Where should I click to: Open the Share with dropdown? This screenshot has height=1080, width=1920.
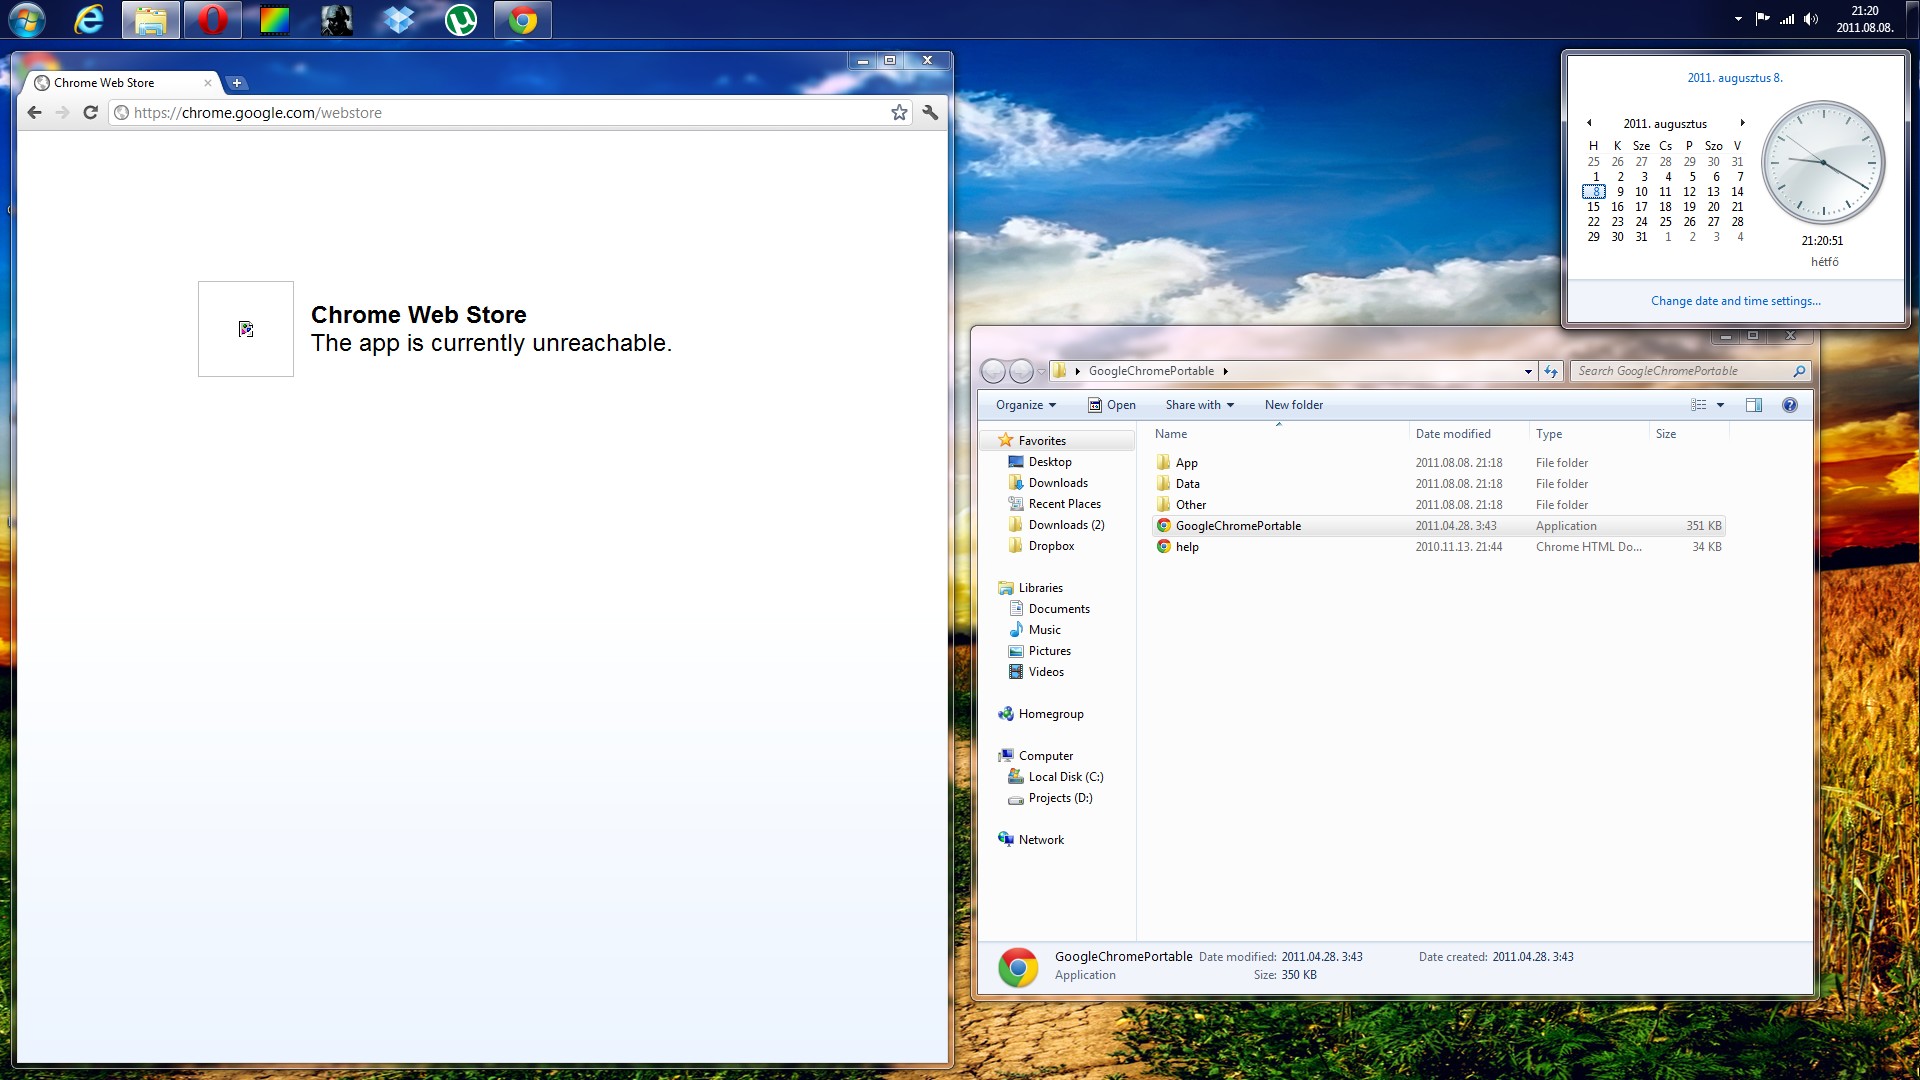pyautogui.click(x=1200, y=405)
